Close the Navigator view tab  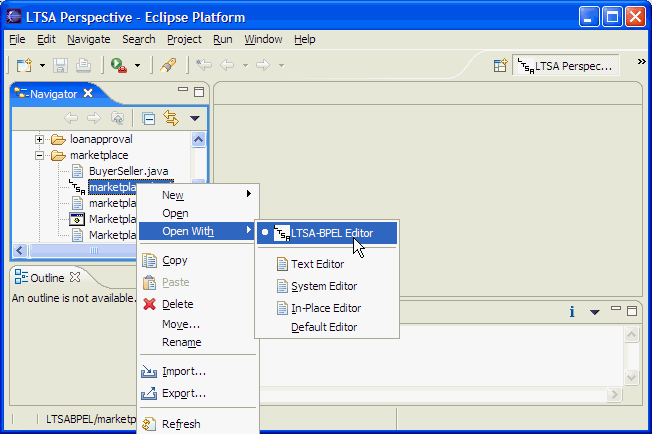[88, 93]
